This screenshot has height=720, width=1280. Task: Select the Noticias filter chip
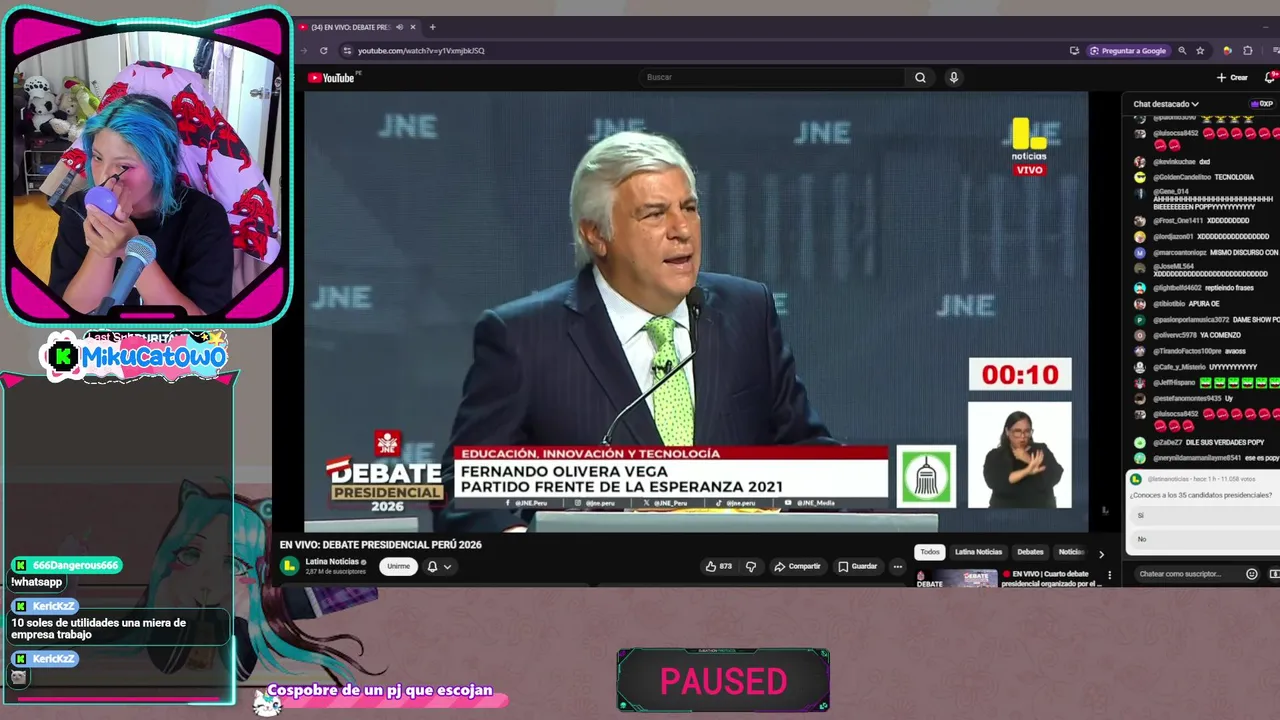click(1071, 552)
